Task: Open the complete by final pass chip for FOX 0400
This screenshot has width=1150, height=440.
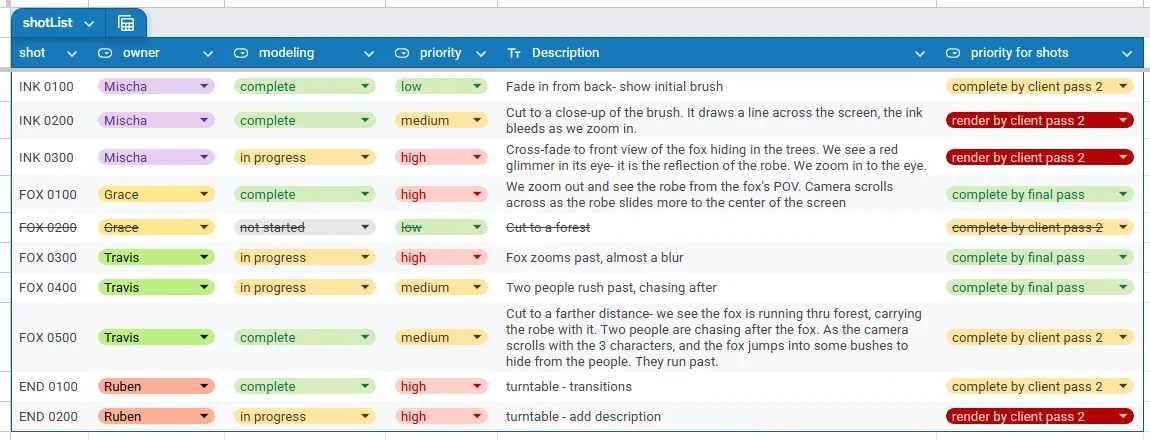Action: pyautogui.click(x=1040, y=287)
